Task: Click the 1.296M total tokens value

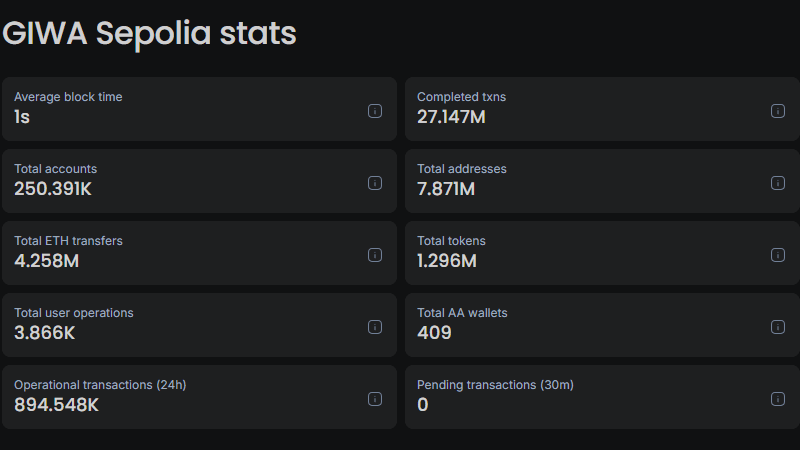Action: click(447, 261)
